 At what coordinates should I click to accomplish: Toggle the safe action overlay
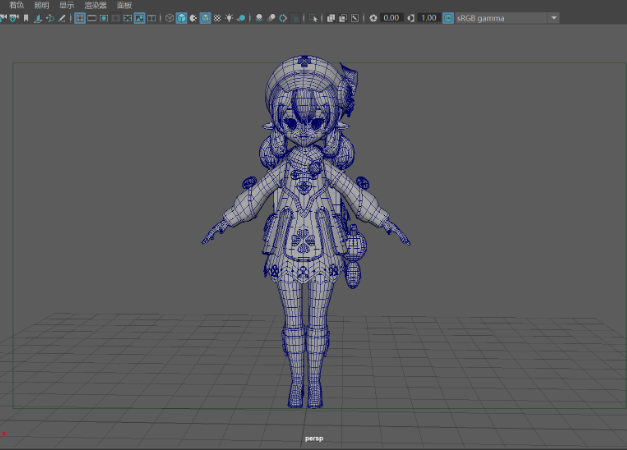(x=140, y=18)
